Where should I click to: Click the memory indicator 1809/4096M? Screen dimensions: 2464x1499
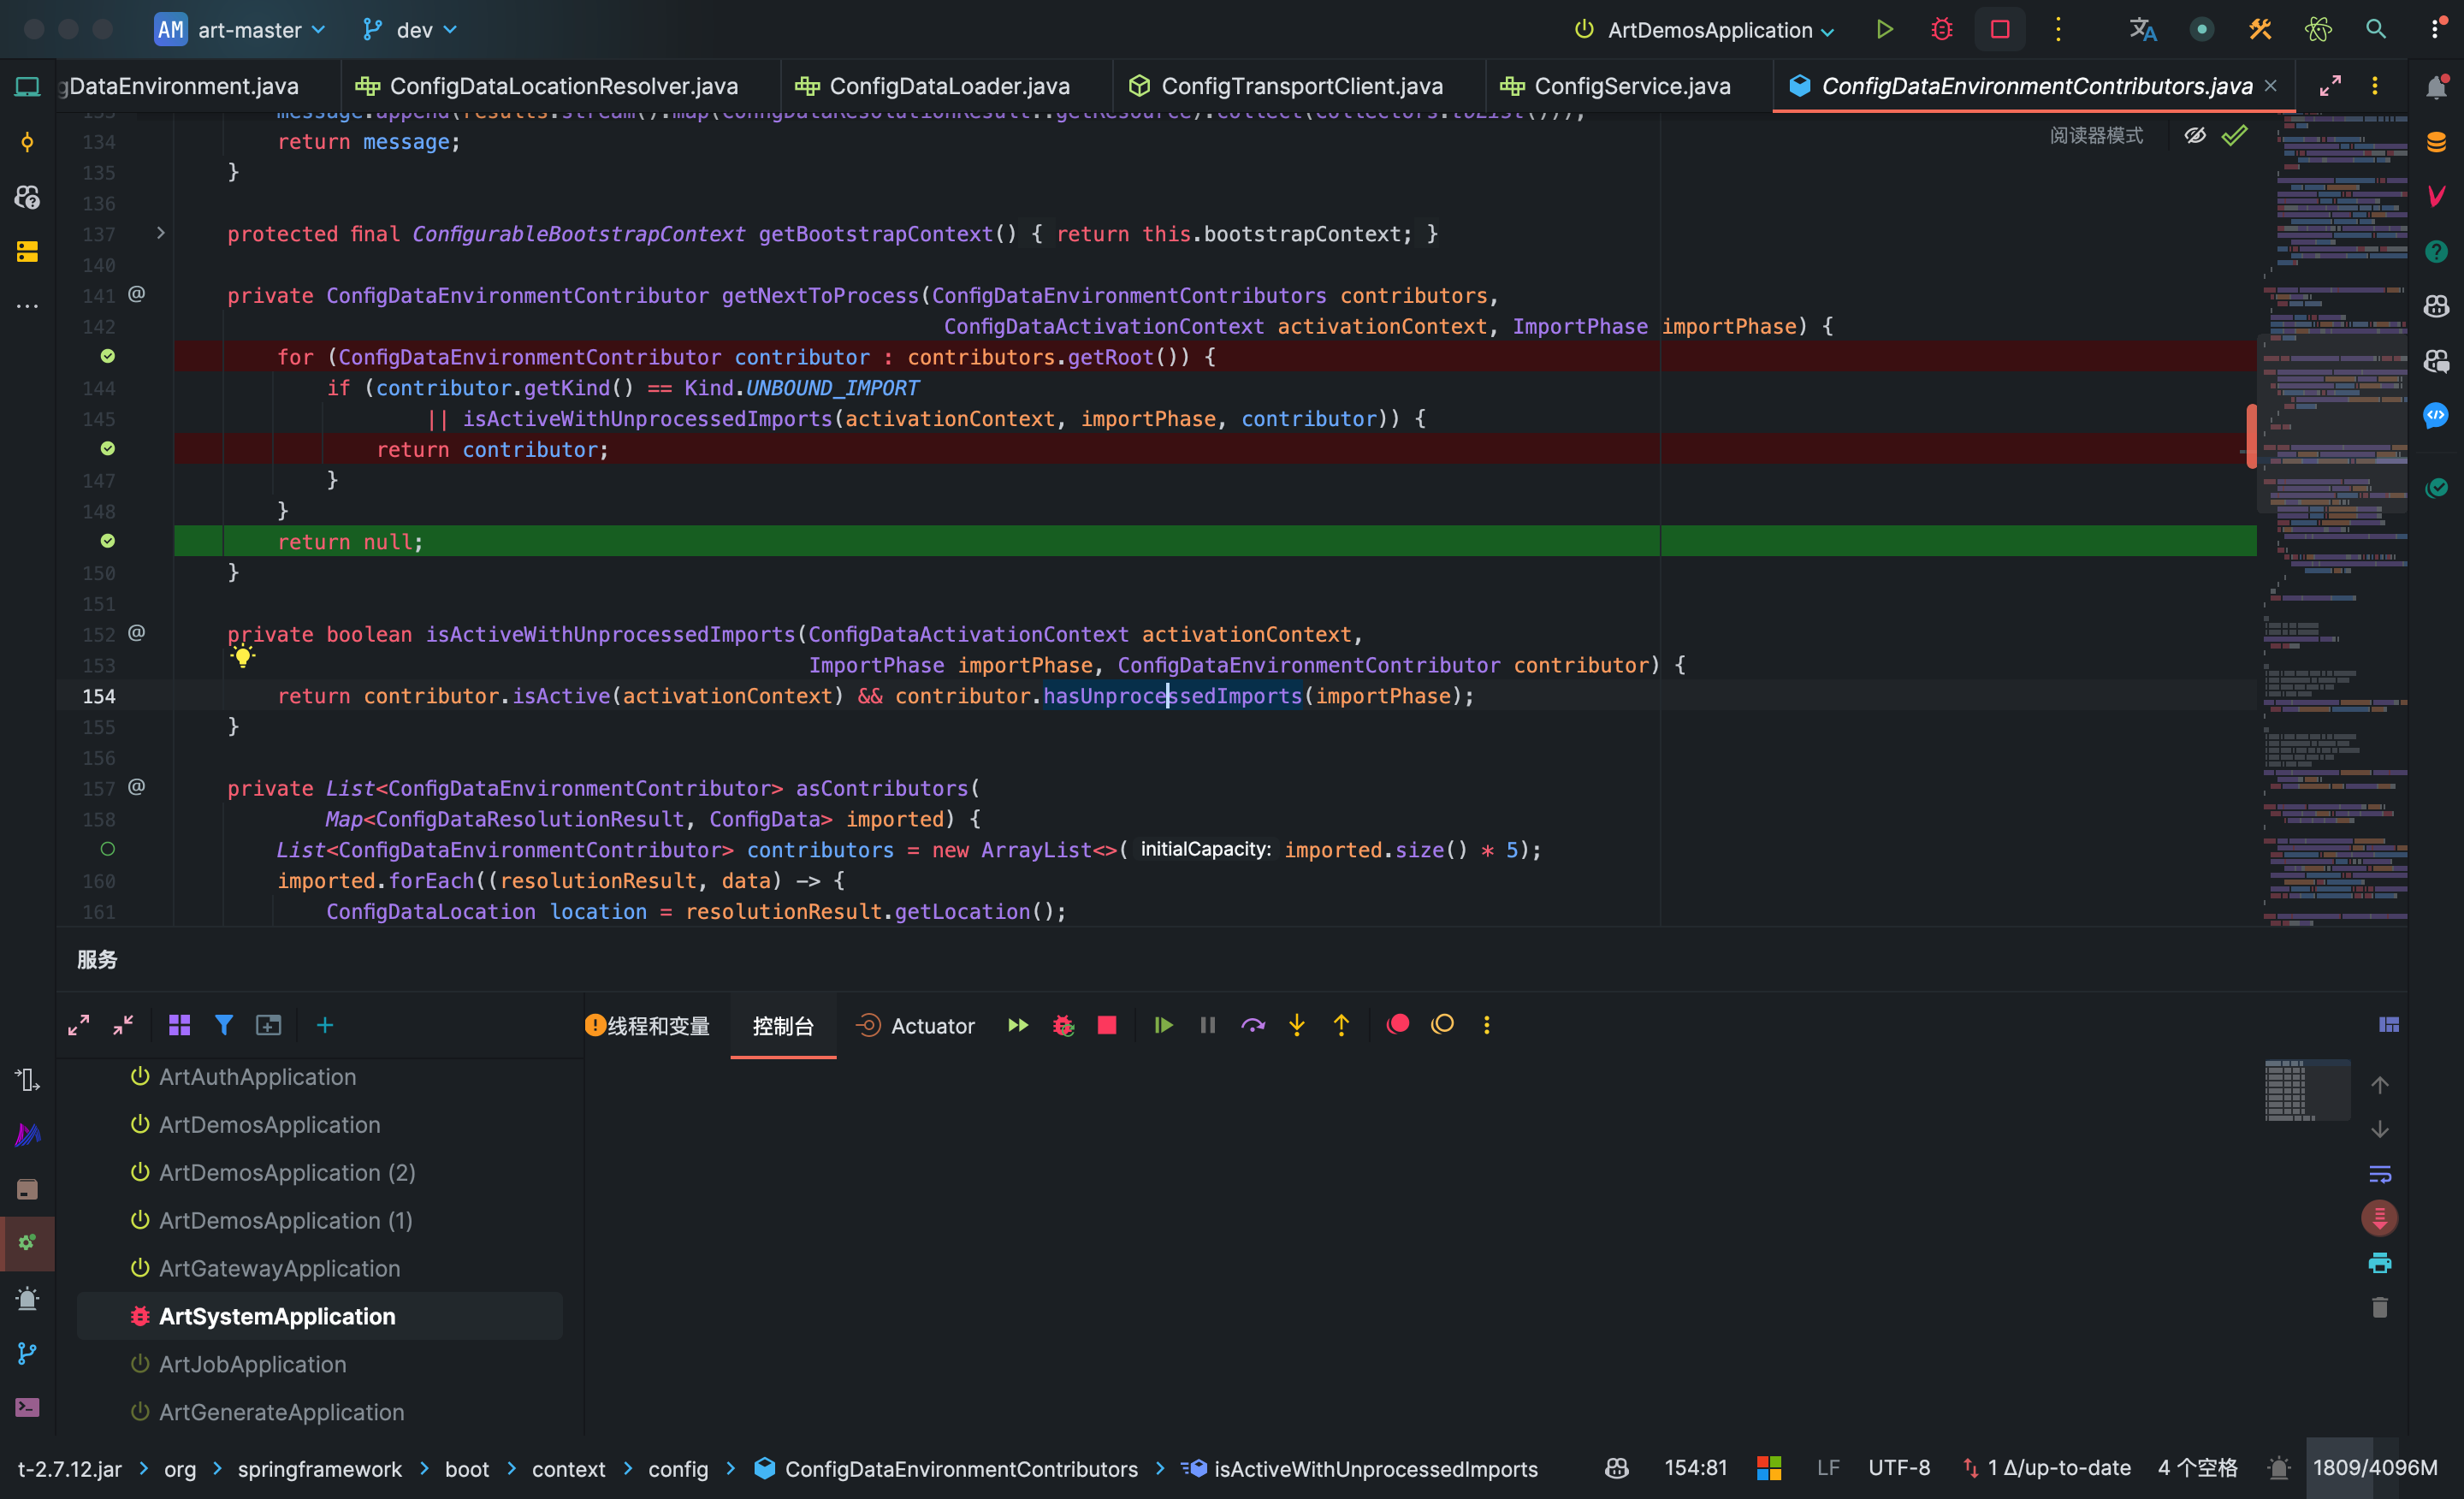(x=2374, y=1467)
